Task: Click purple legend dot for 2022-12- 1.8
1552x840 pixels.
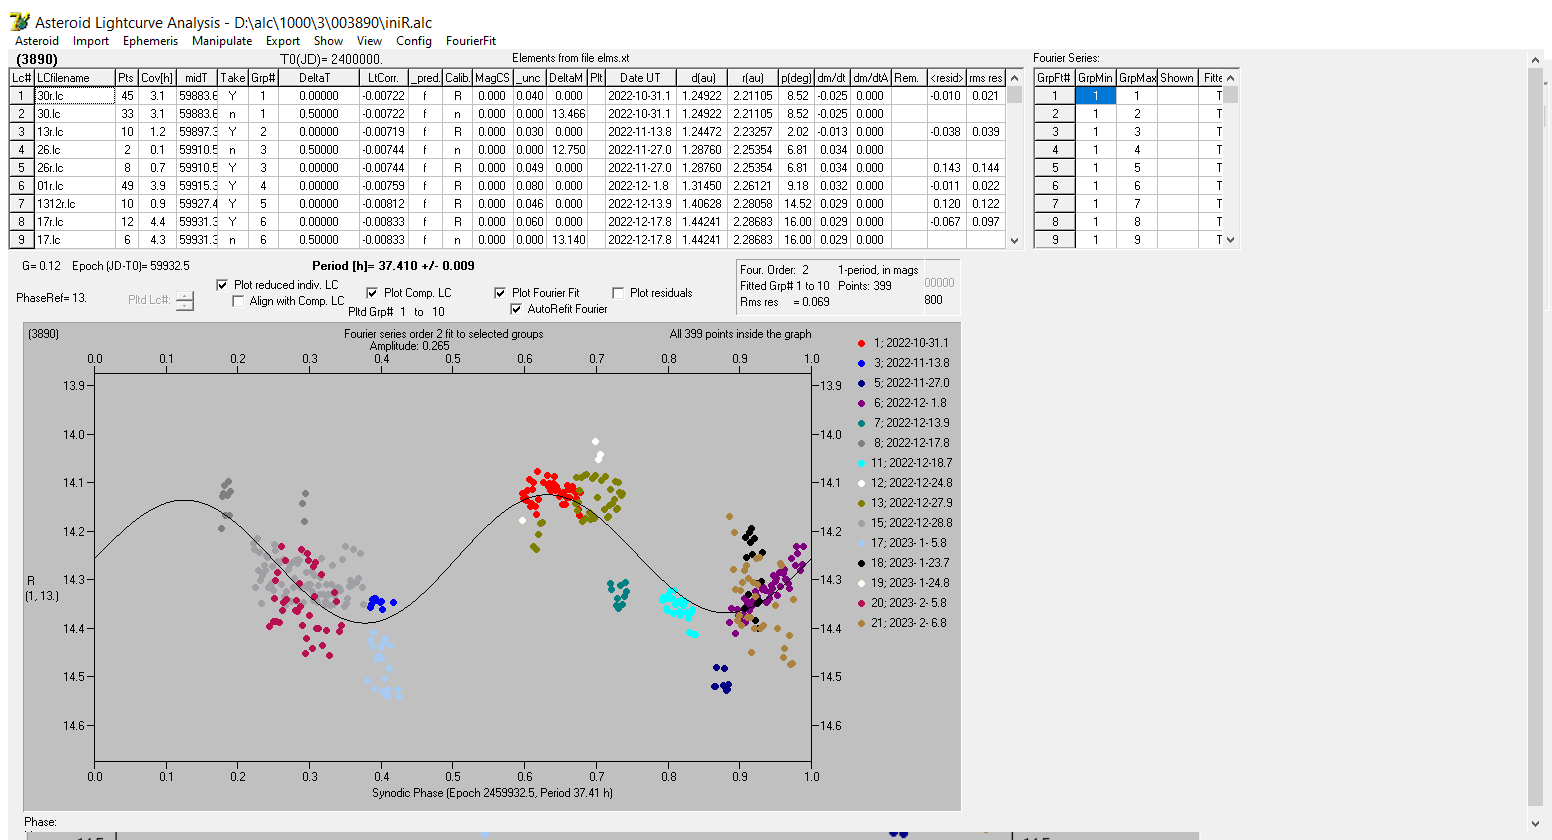Action: click(861, 403)
